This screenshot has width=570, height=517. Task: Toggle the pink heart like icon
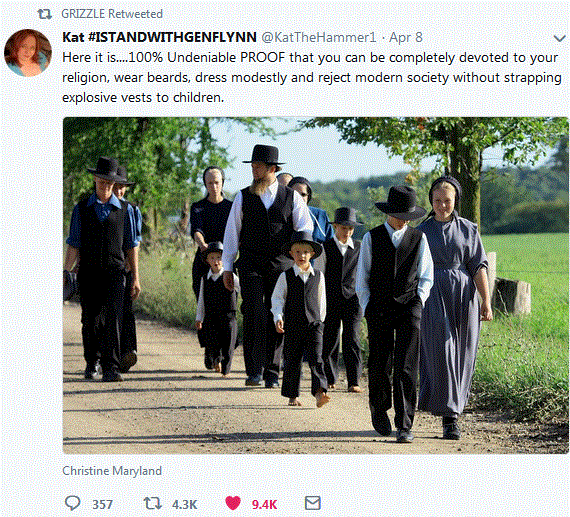click(x=233, y=503)
